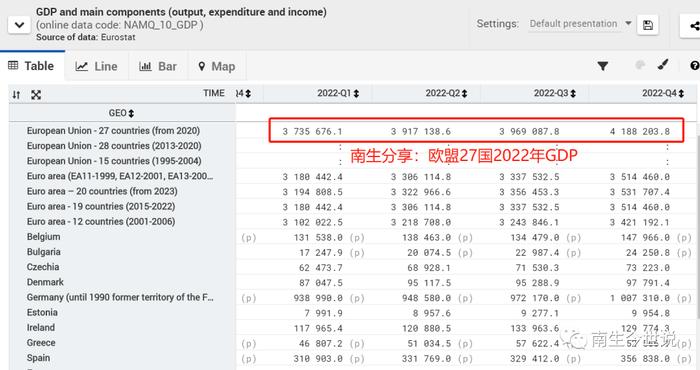This screenshot has height=370, width=700.
Task: Select the Estonia row label
Action: (x=42, y=313)
